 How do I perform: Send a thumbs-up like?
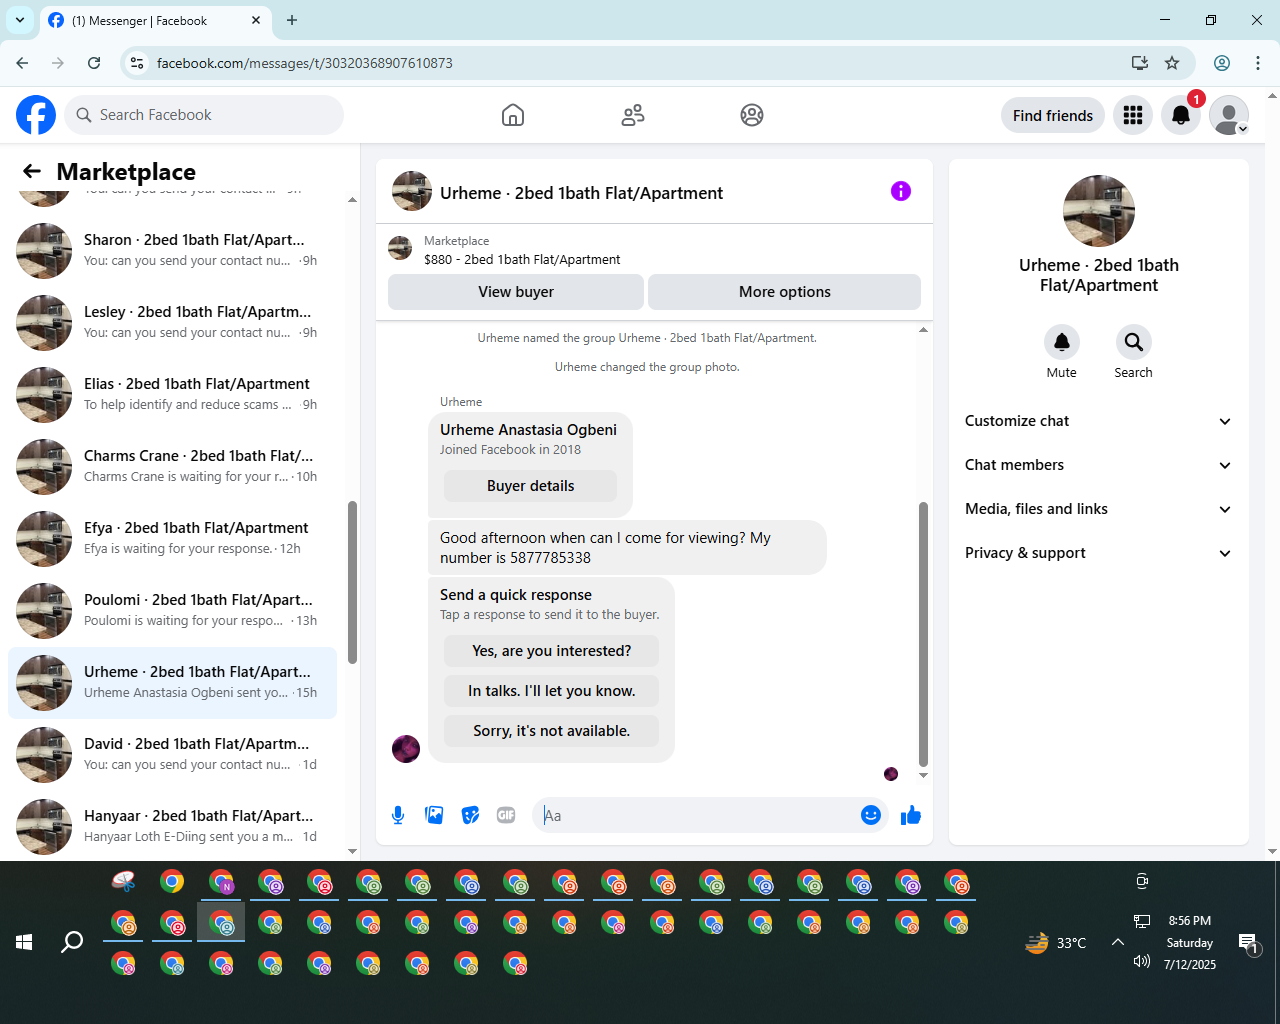click(x=911, y=815)
